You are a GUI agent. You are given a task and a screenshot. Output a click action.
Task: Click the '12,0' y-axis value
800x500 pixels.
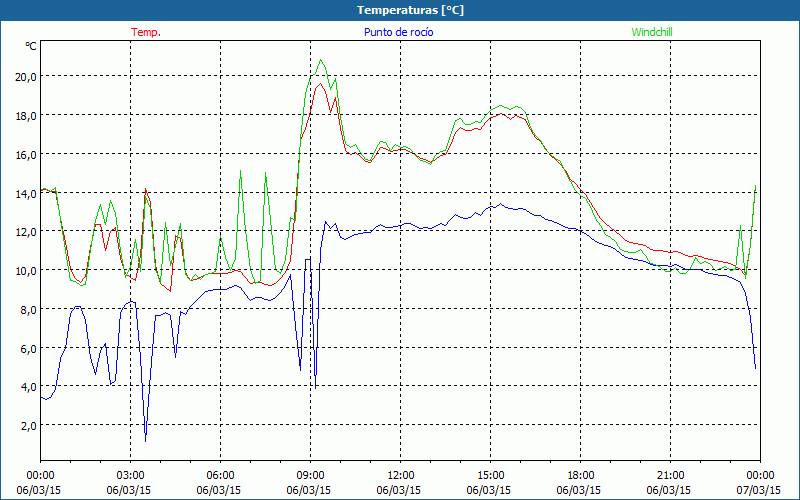click(x=26, y=232)
